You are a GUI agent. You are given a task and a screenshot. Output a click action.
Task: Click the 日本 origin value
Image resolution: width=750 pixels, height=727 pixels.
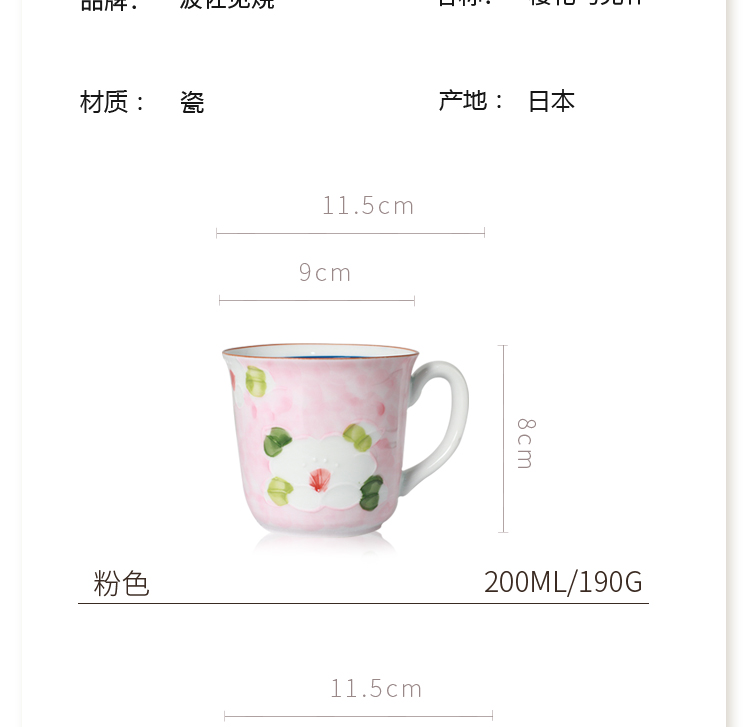pos(551,101)
